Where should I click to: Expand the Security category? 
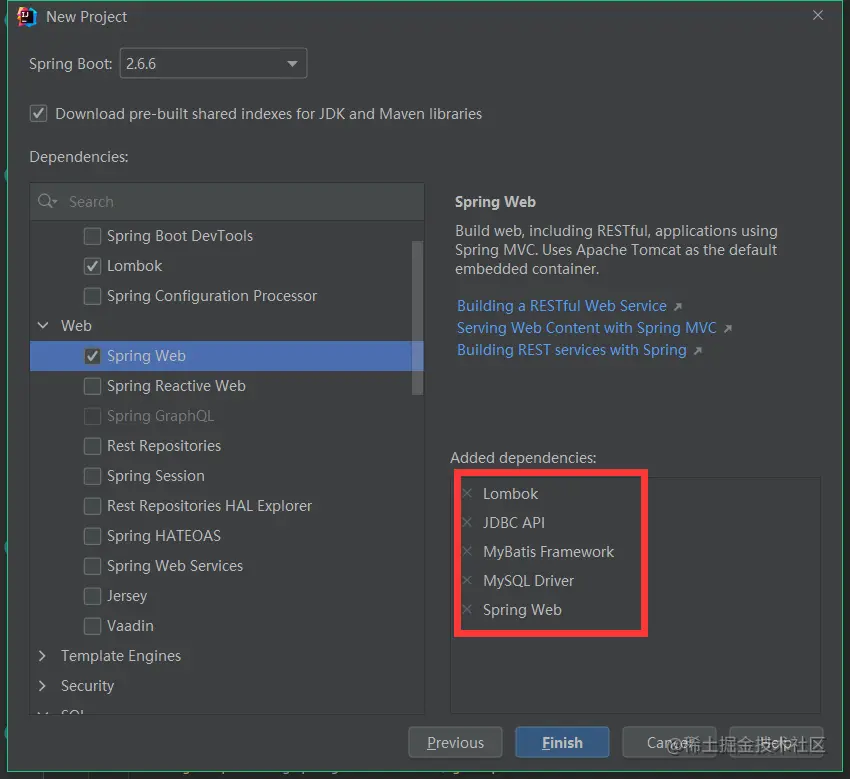(42, 686)
